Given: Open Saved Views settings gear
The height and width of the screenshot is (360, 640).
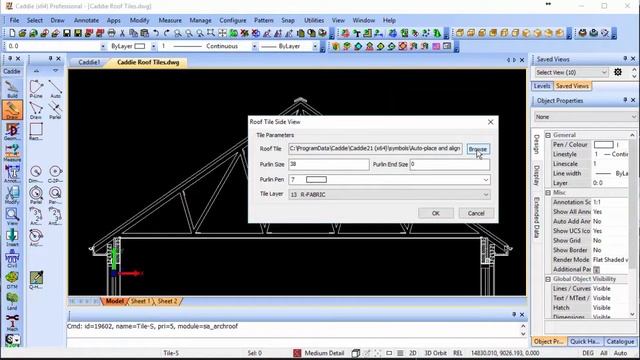Looking at the screenshot, I should [618, 72].
